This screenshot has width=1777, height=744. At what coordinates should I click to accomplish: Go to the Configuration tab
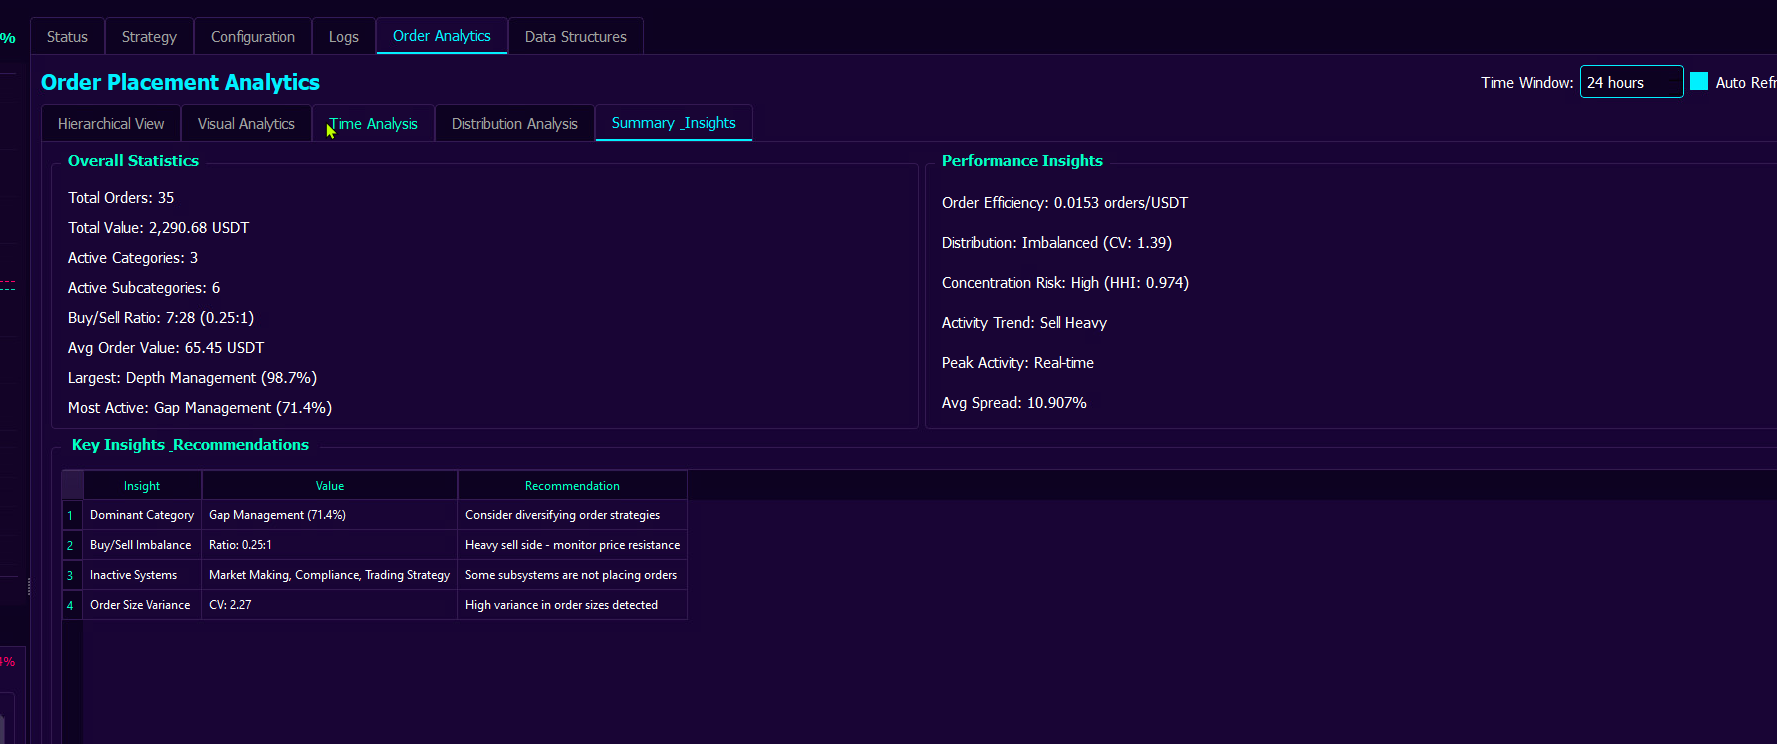(252, 37)
